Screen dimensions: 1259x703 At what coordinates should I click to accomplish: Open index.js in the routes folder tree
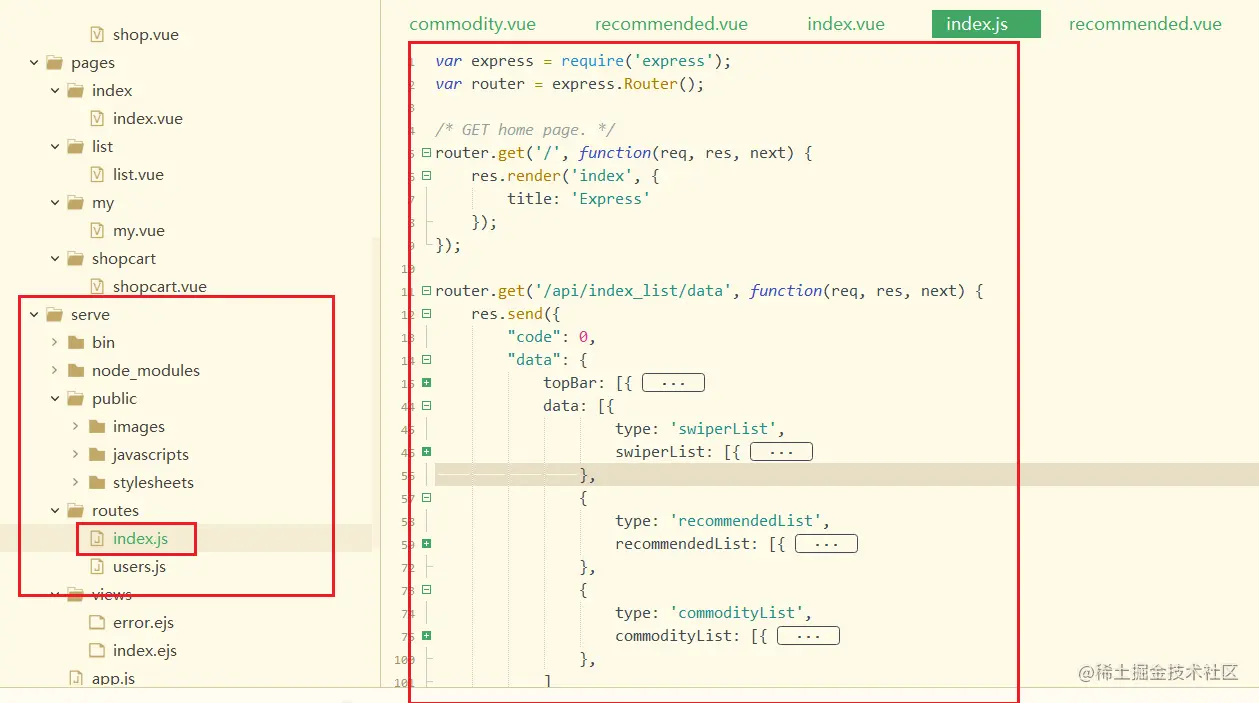(x=140, y=539)
